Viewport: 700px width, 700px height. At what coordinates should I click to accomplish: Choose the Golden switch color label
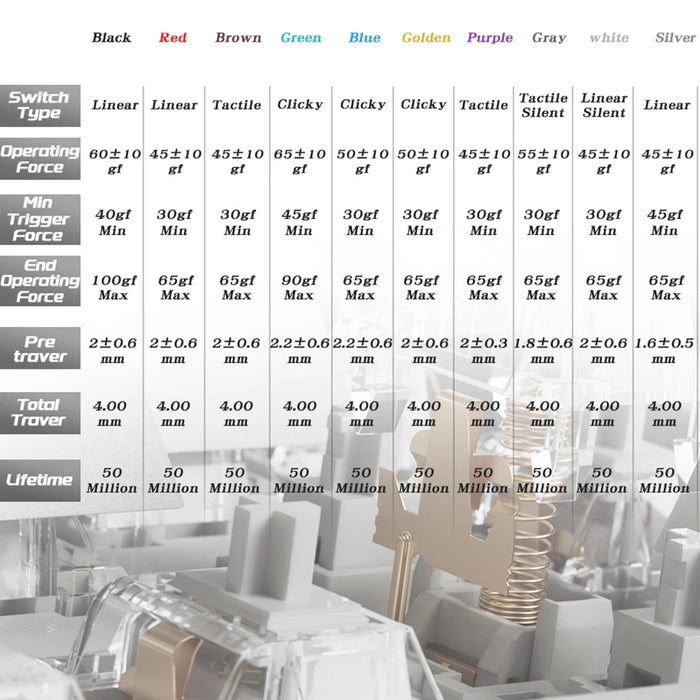tap(426, 38)
